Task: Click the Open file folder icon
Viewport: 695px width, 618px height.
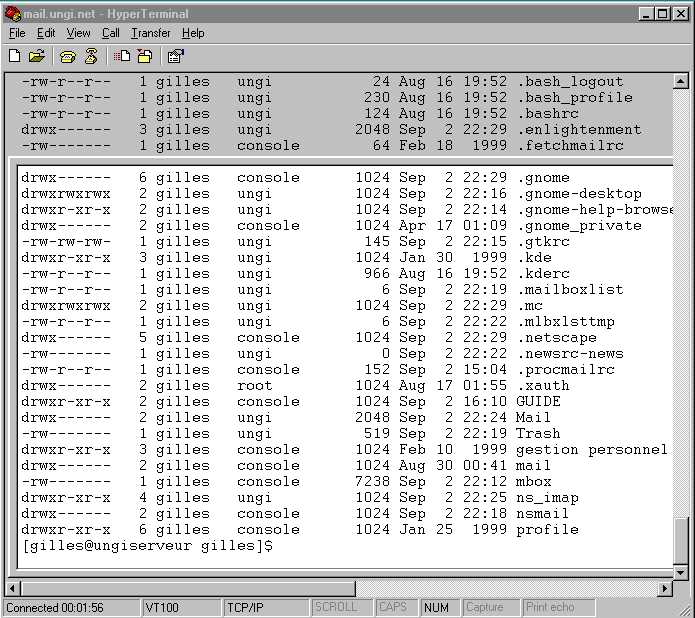Action: tap(37, 56)
